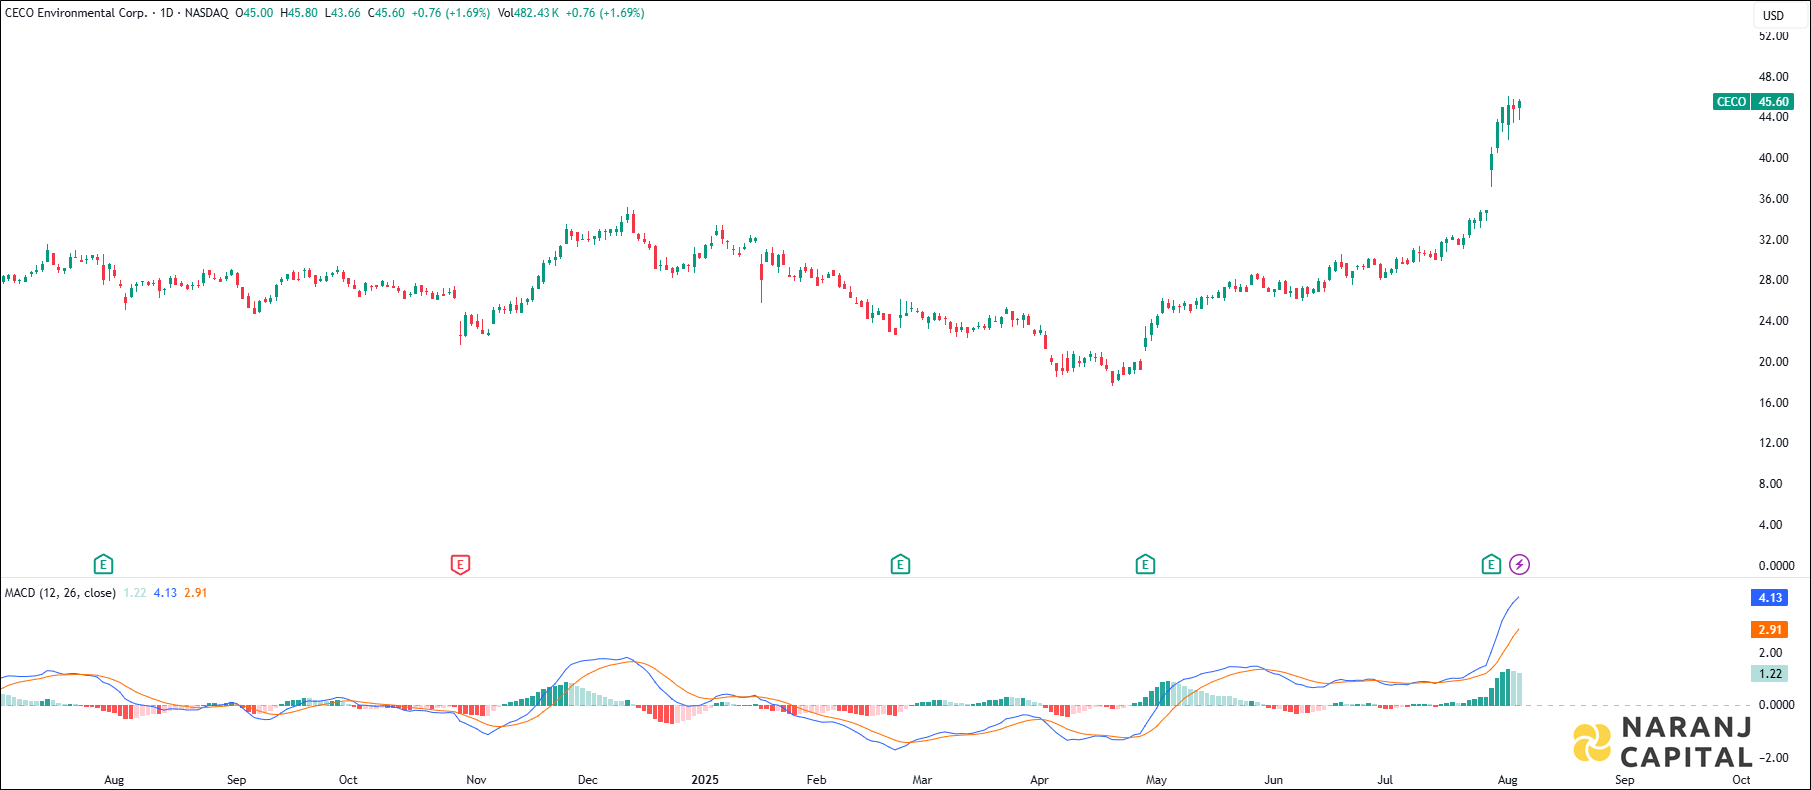
Task: Click the 2025 year label on time axis
Action: [705, 780]
